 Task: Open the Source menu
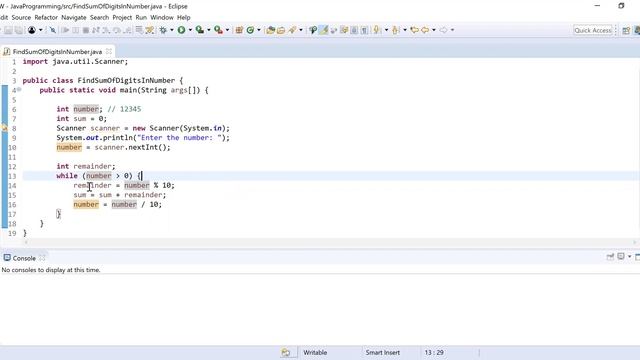[21, 18]
